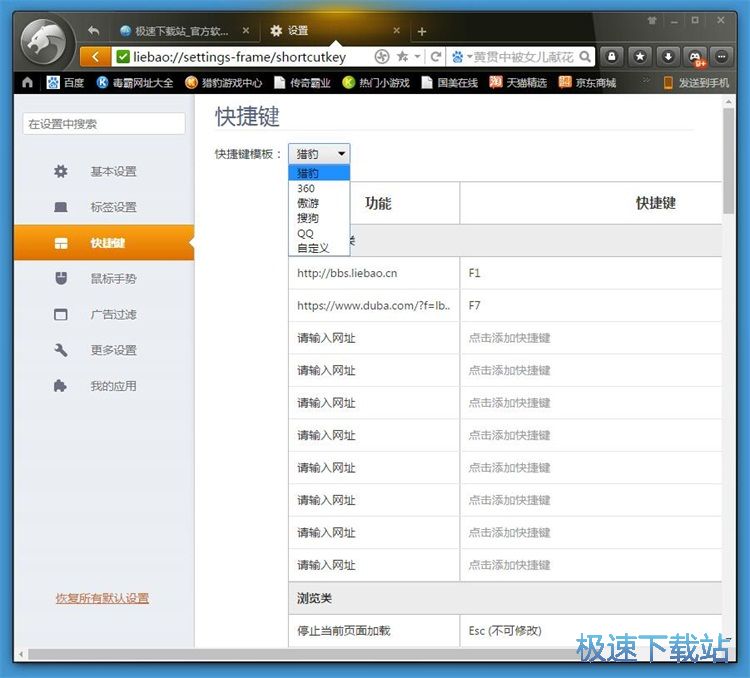Click the more options ellipsis toolbar button
This screenshot has height=678, width=750.
pos(722,57)
